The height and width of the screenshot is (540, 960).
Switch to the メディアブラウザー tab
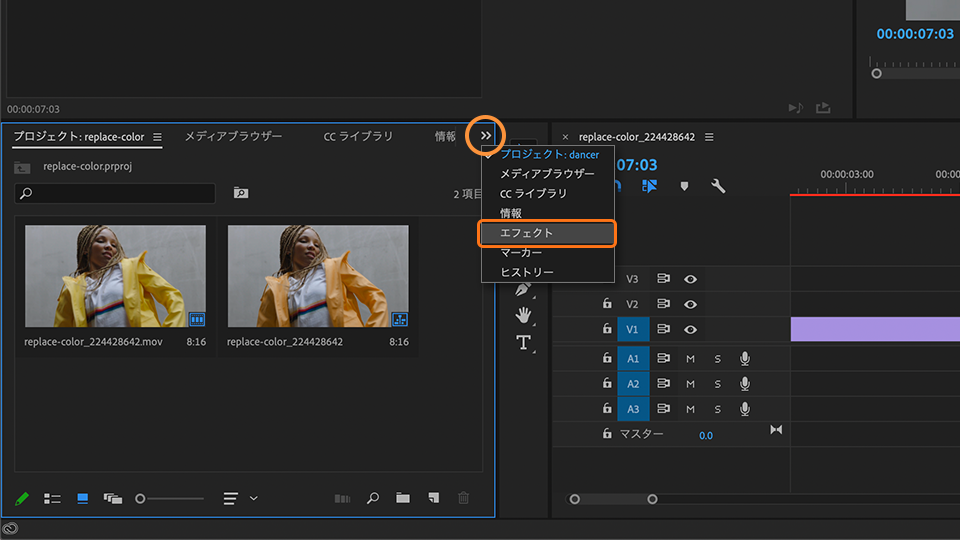(x=233, y=137)
